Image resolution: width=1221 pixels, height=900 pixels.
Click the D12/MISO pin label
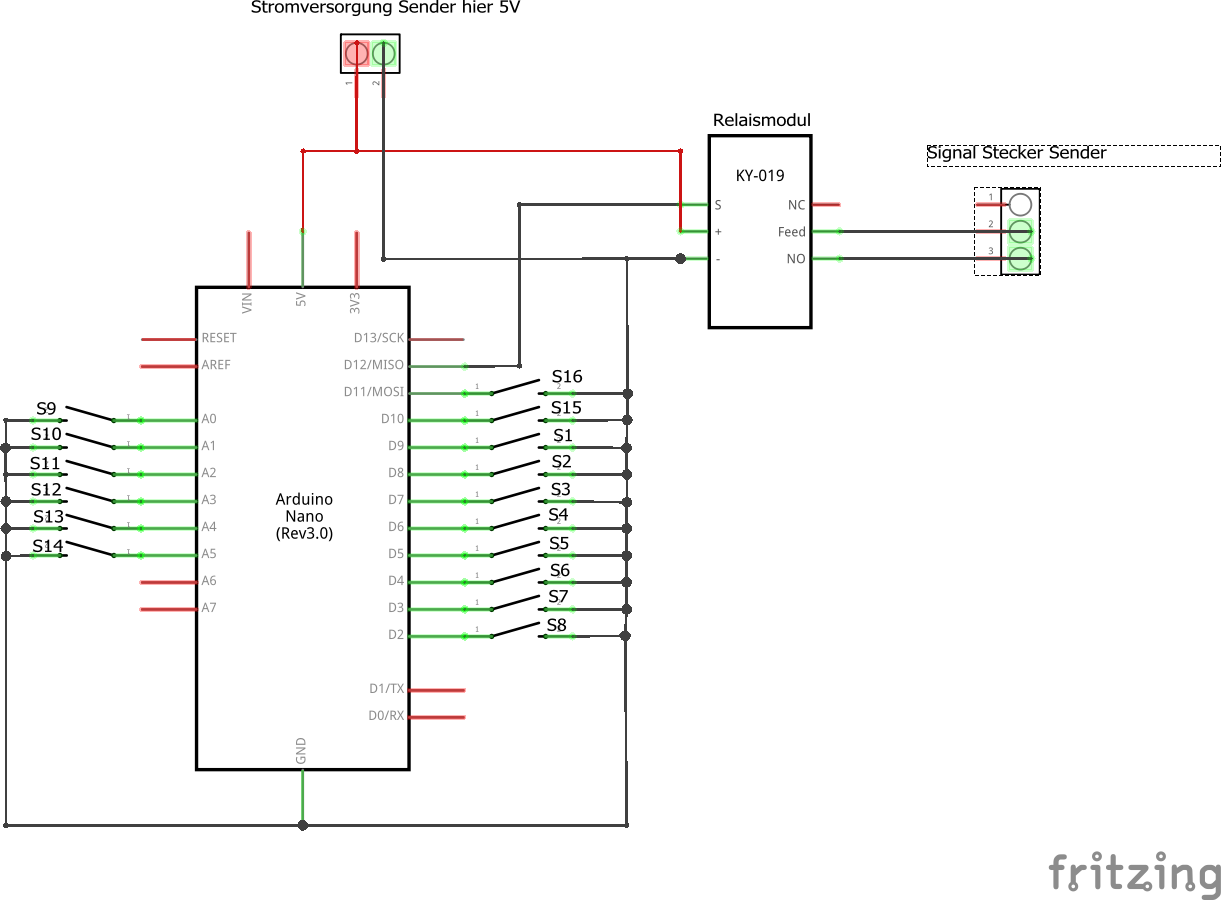coord(375,365)
